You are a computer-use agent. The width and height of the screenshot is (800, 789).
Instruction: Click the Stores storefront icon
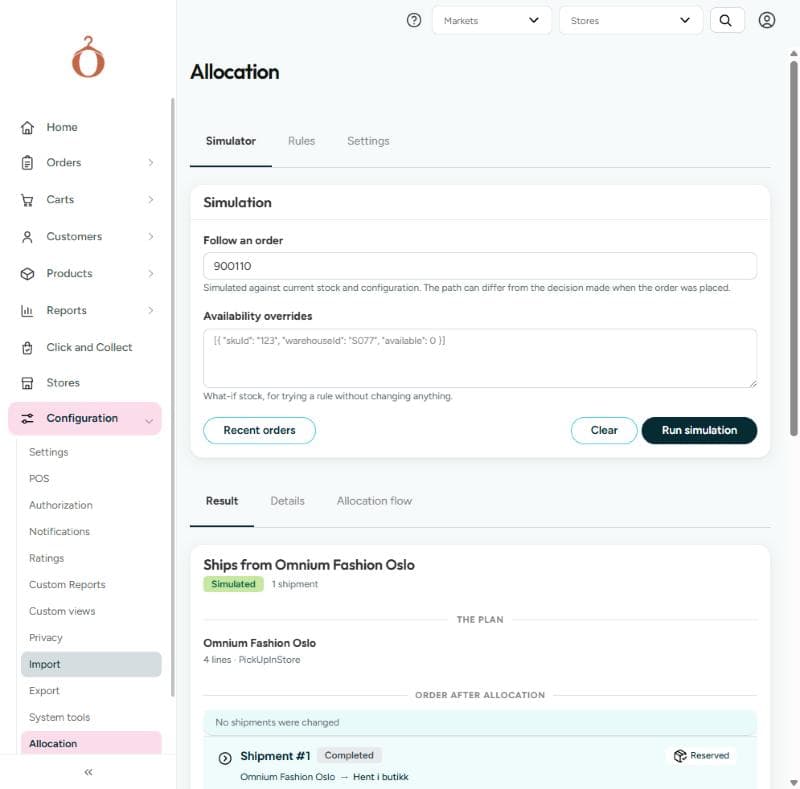pos(28,383)
